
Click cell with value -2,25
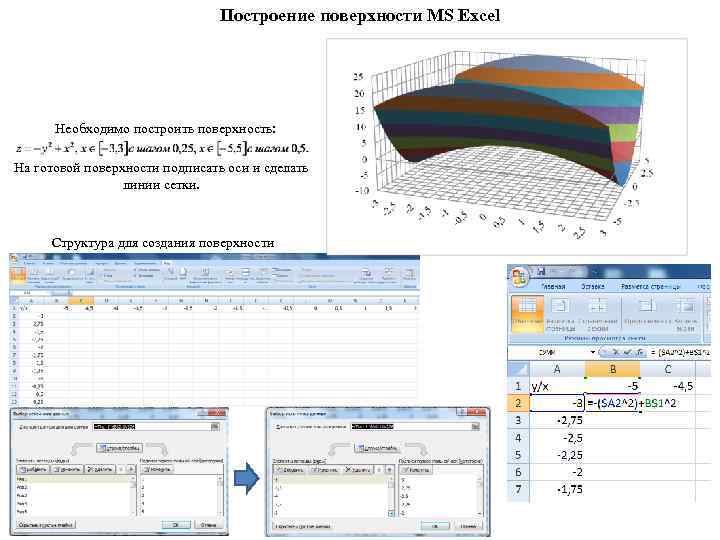coord(557,455)
